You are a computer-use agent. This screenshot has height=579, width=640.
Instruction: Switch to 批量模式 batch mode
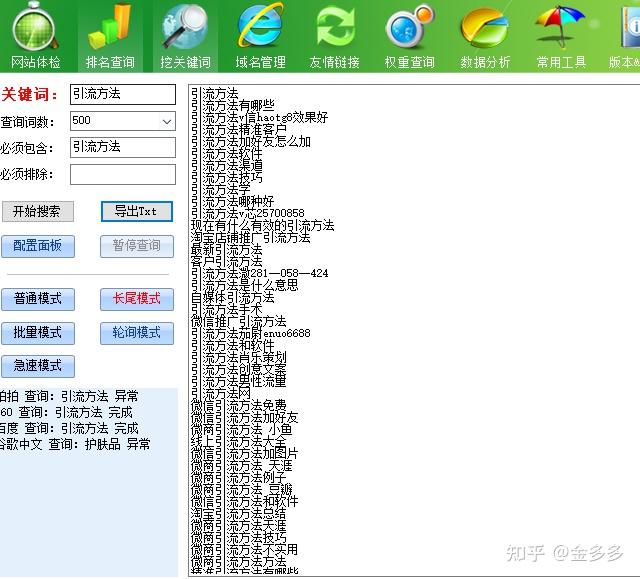tap(38, 333)
